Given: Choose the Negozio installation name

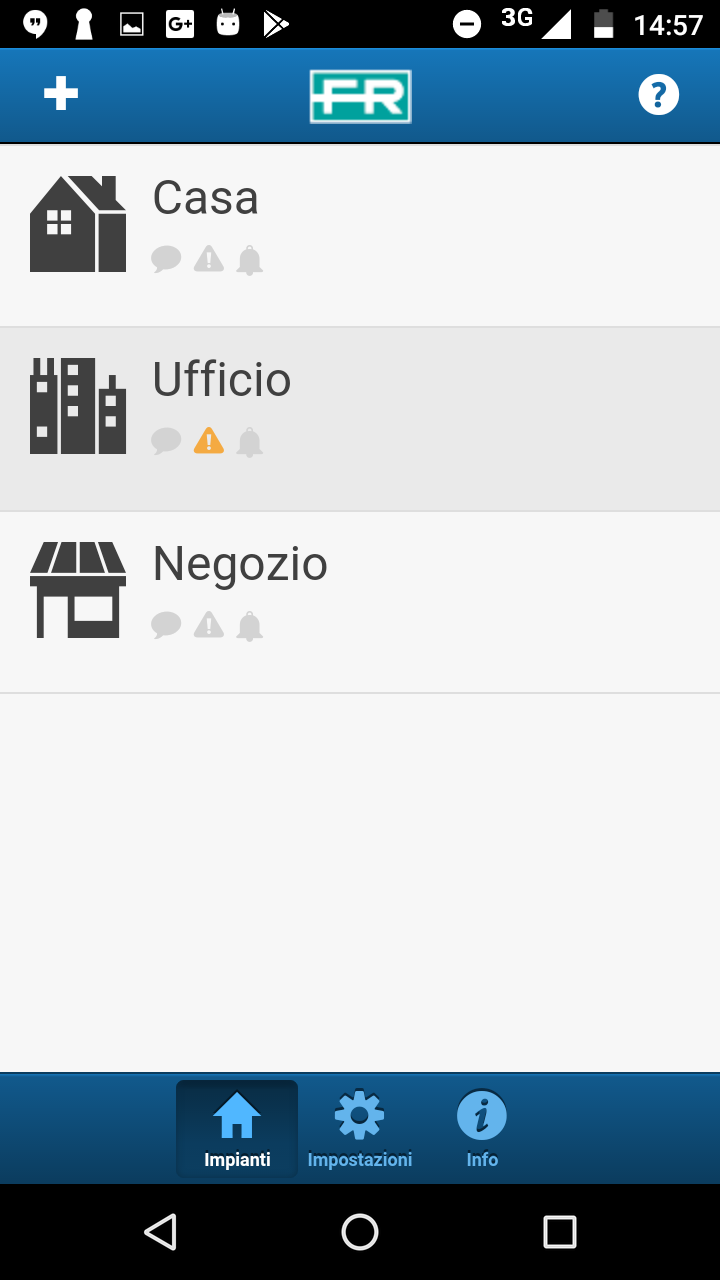Looking at the screenshot, I should click(240, 564).
